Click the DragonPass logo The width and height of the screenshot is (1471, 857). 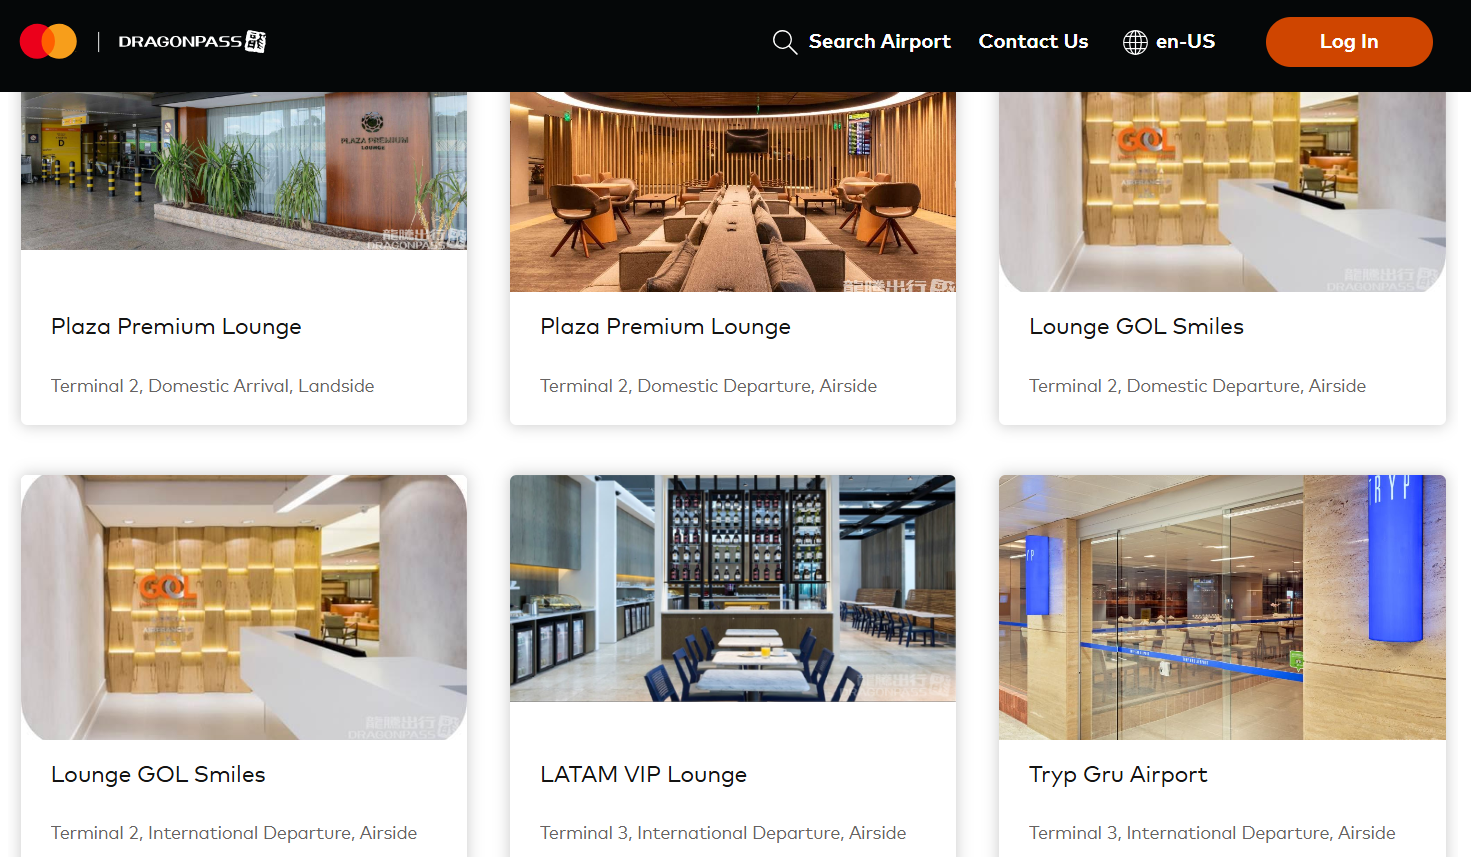pyautogui.click(x=192, y=41)
